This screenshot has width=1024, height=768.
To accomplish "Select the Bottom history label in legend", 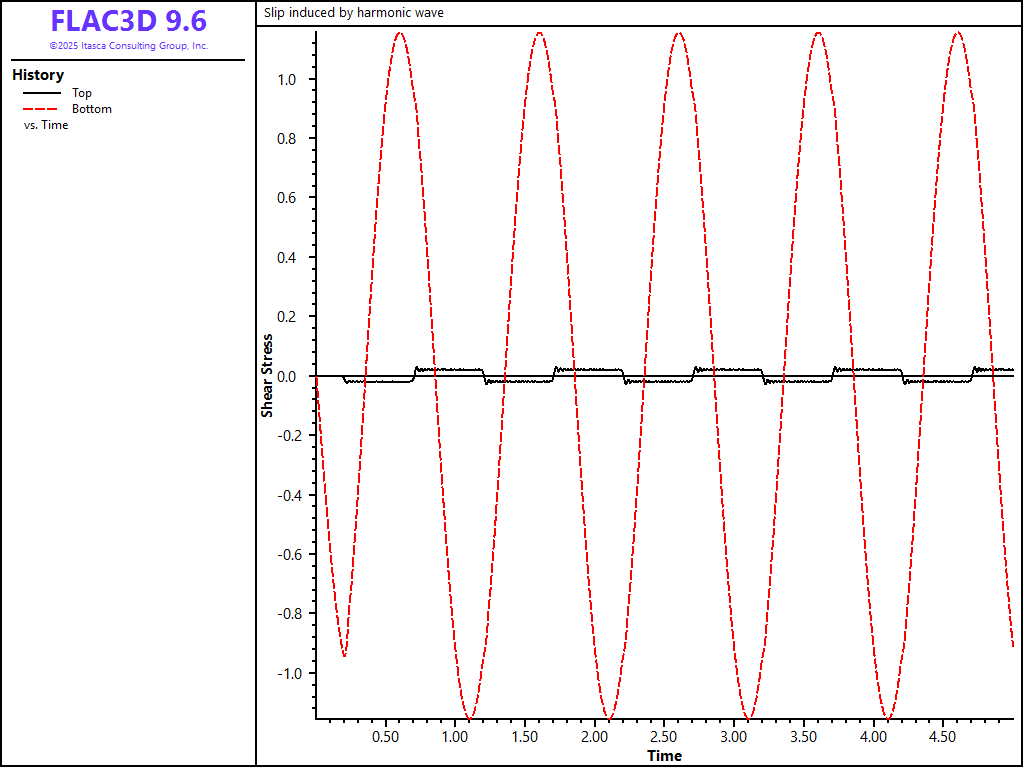I will [x=92, y=109].
